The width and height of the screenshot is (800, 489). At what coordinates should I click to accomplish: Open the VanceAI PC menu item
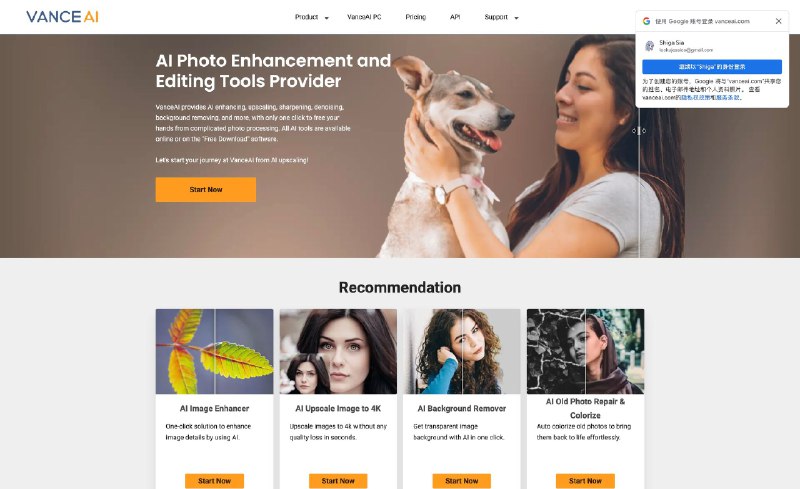tap(364, 17)
